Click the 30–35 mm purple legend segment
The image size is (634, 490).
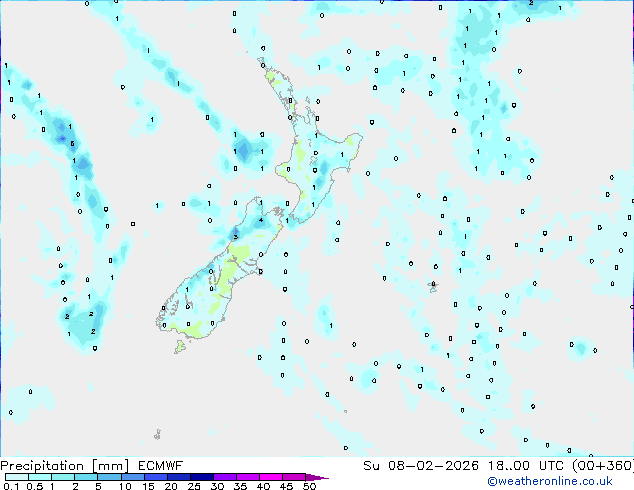click(x=224, y=477)
